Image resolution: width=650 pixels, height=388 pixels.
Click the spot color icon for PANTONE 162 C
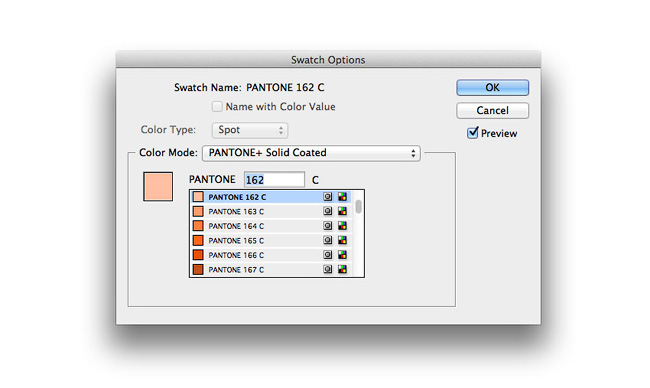(327, 197)
